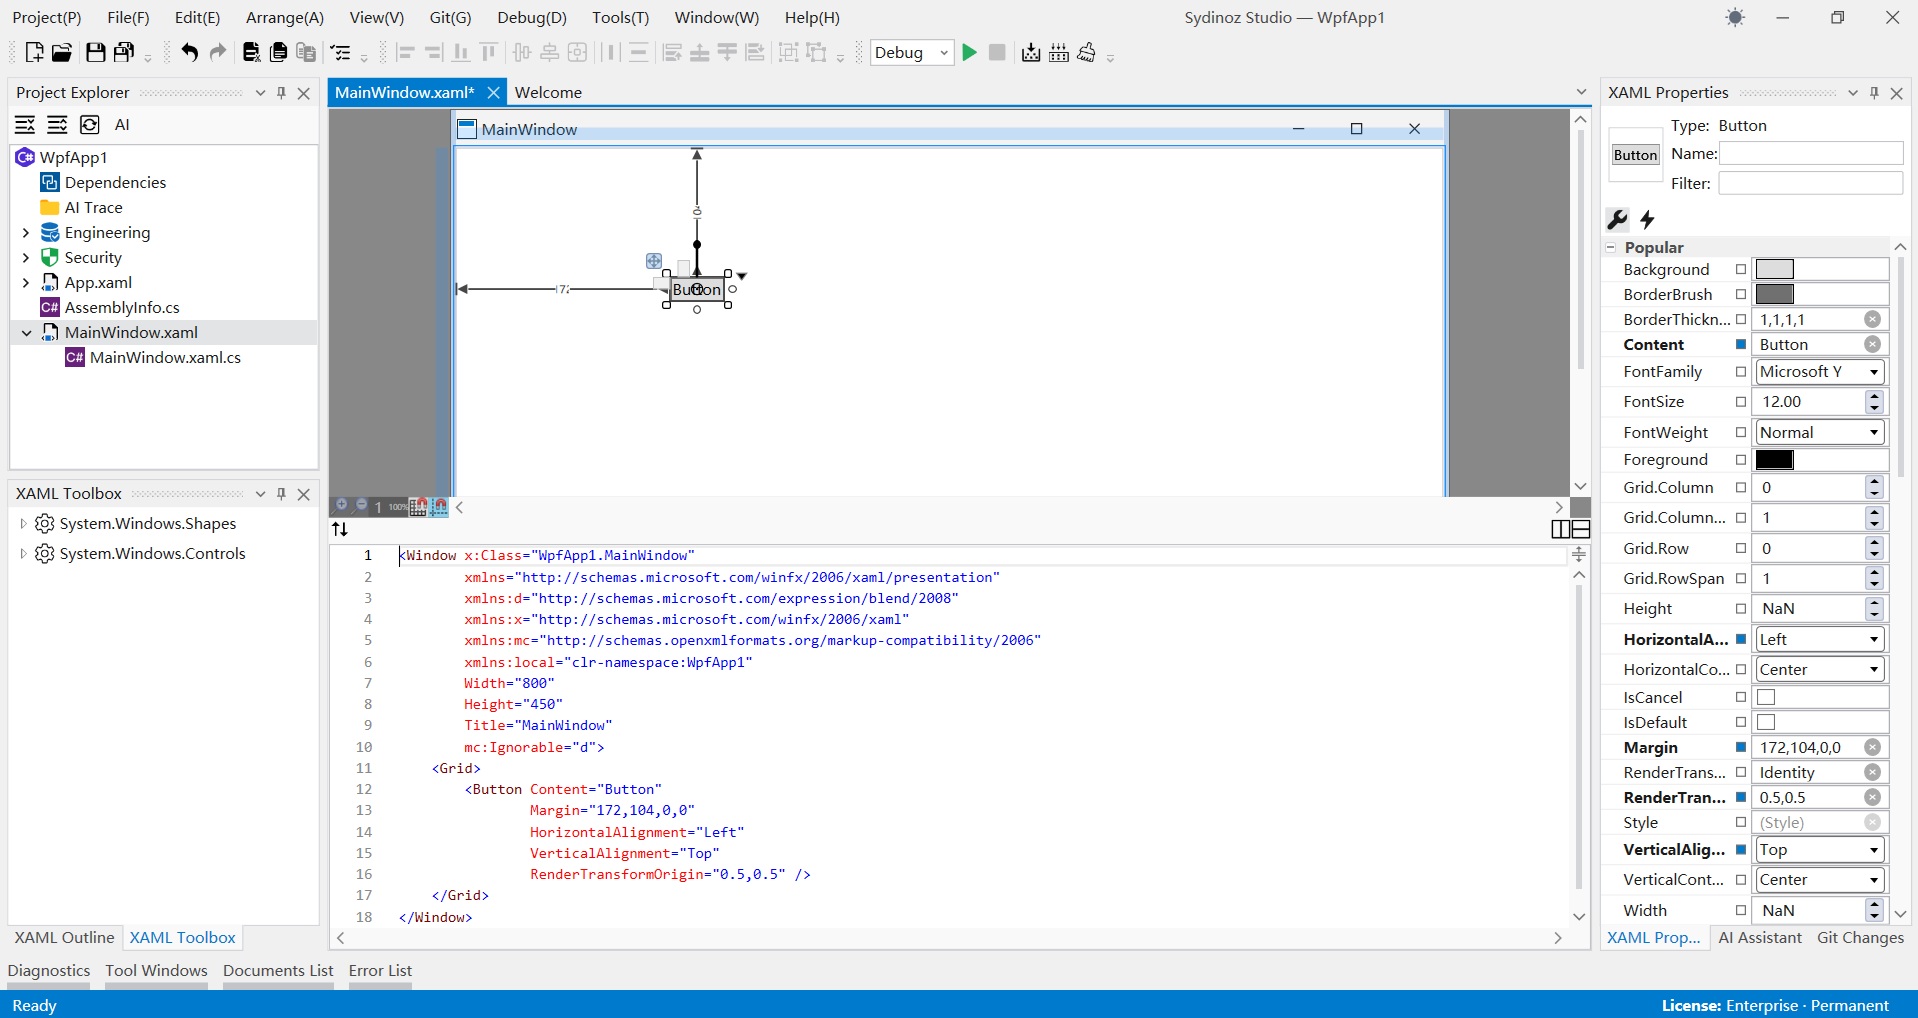
Task: Toggle the light/dark theme sun icon
Action: click(x=1735, y=18)
